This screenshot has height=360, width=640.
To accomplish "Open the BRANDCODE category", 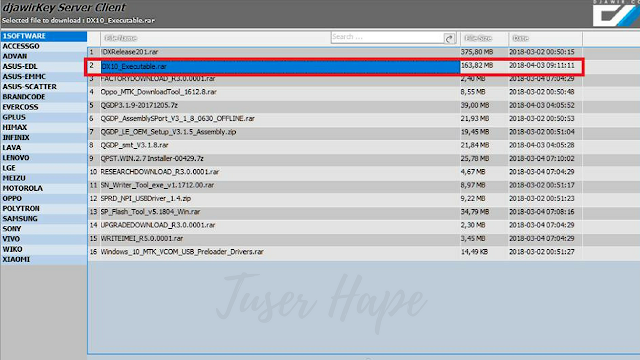I will pos(44,97).
